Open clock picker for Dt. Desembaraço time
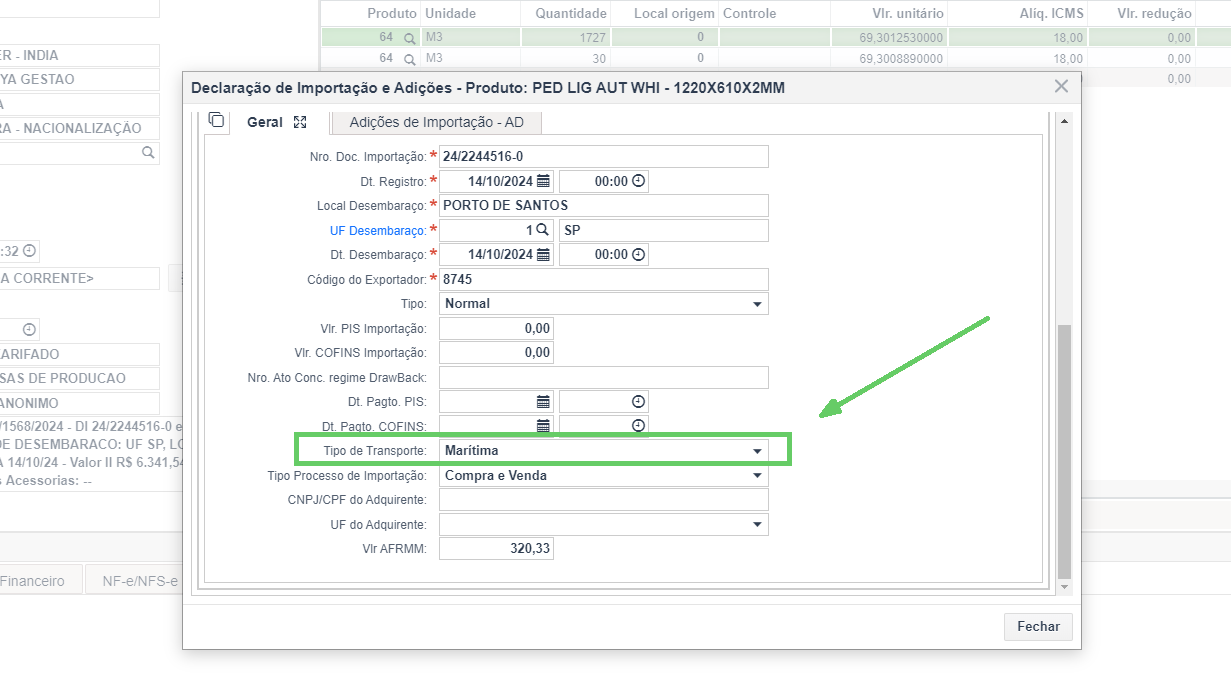This screenshot has height=697, width=1231. [x=638, y=254]
